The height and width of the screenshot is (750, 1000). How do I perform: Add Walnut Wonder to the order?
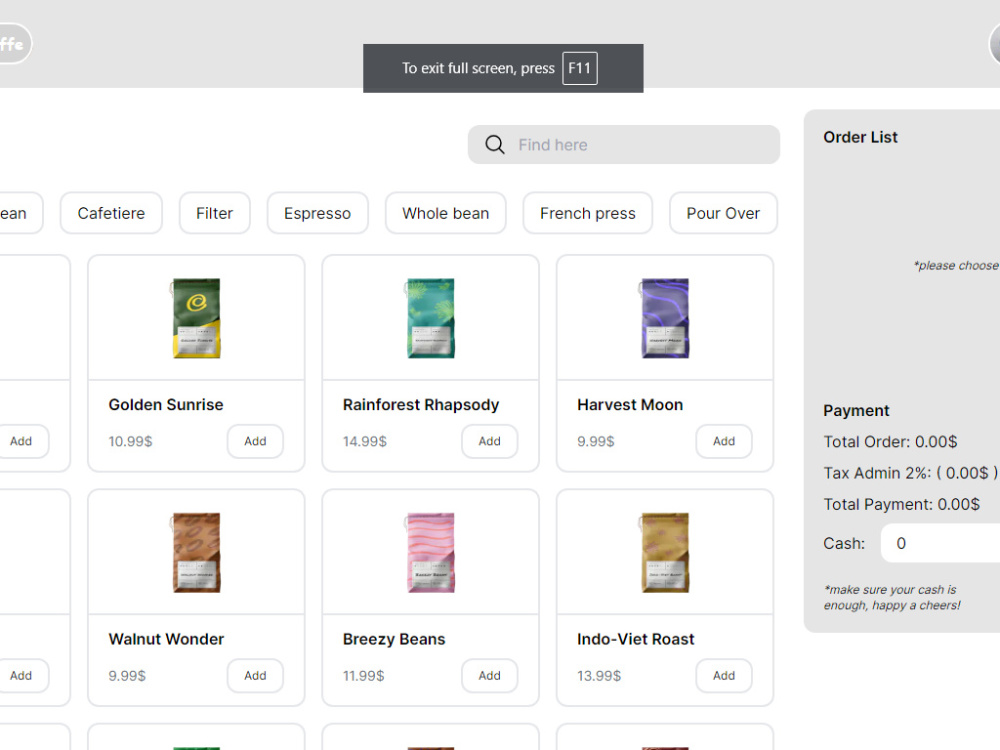(255, 675)
